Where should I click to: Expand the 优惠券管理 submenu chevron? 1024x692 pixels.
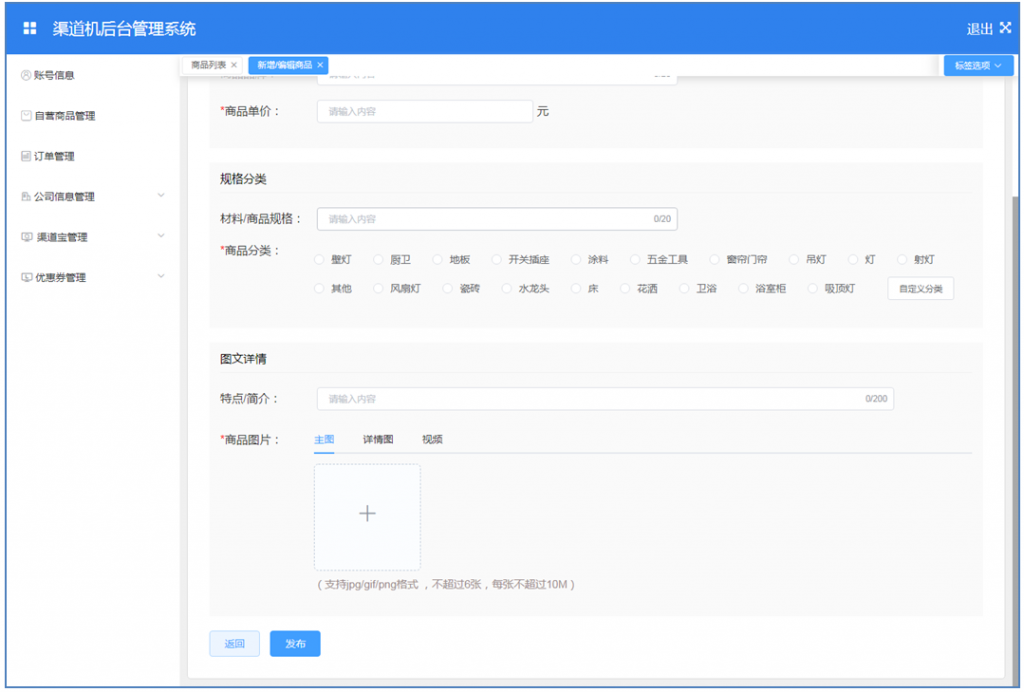(x=161, y=276)
